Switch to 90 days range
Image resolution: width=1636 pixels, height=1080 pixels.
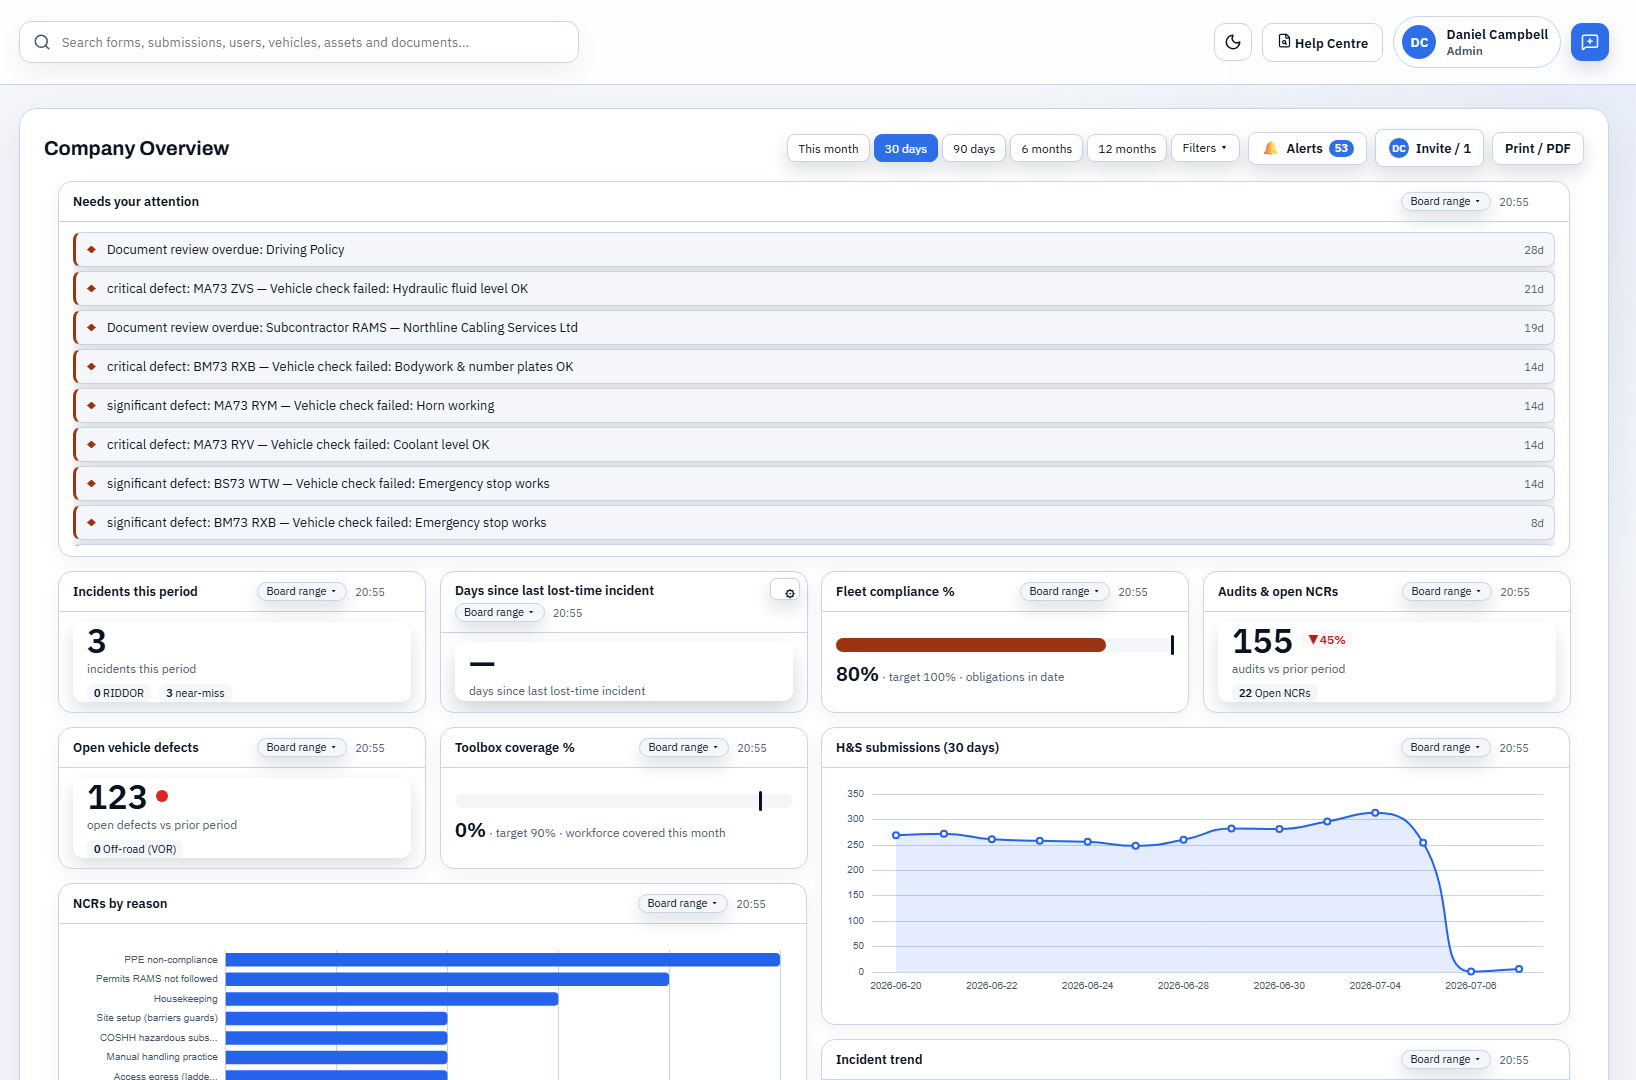pyautogui.click(x=974, y=148)
